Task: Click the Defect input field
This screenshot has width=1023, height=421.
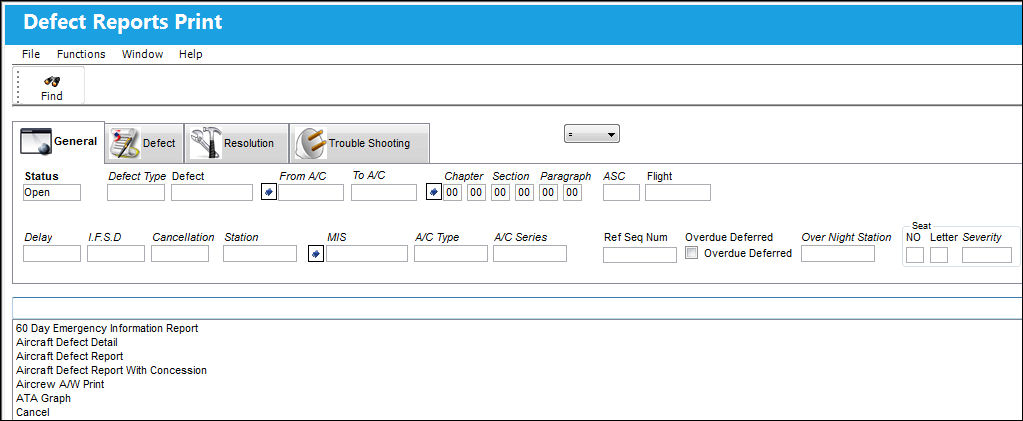Action: pos(212,193)
